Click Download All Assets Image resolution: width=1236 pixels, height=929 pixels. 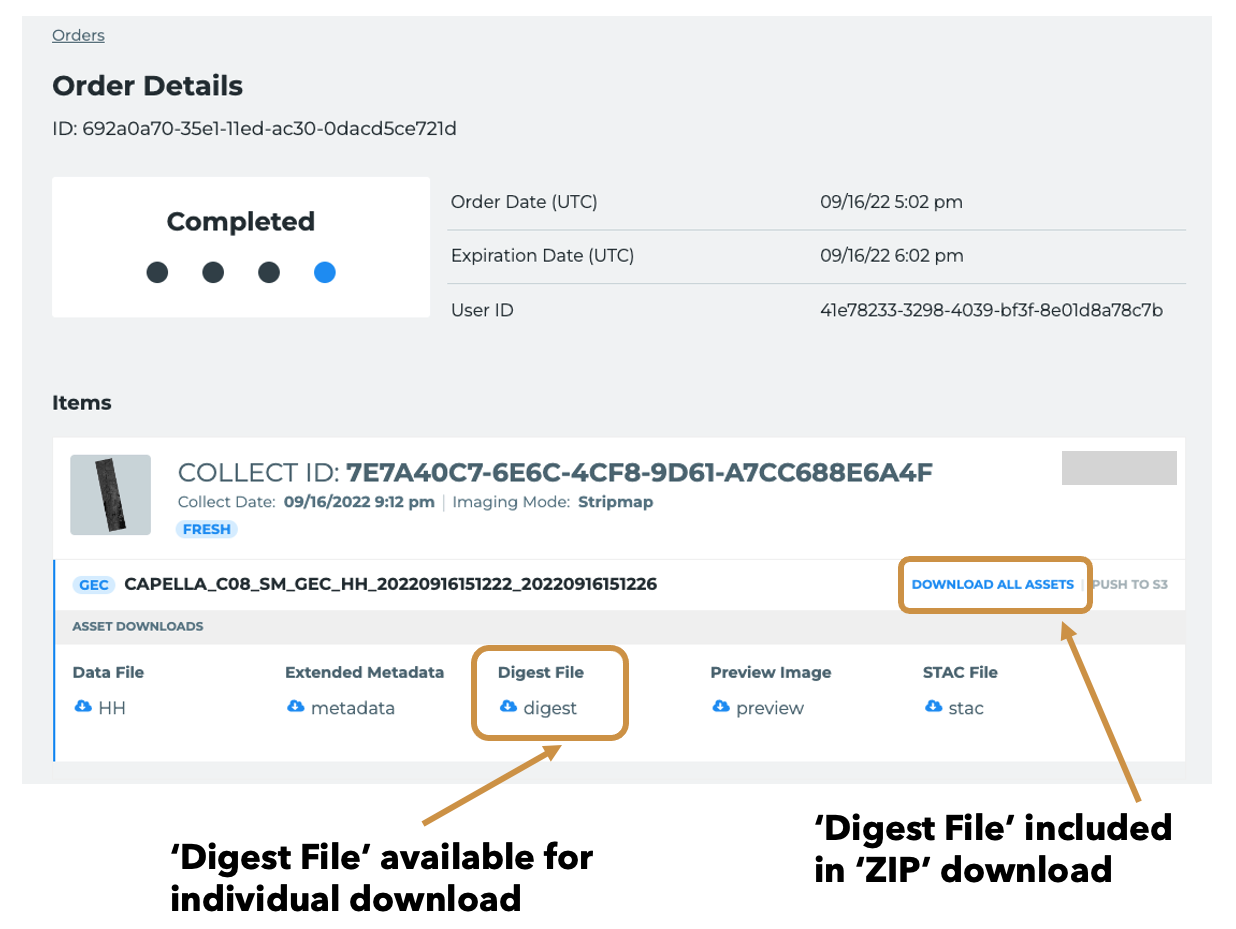pyautogui.click(x=992, y=584)
